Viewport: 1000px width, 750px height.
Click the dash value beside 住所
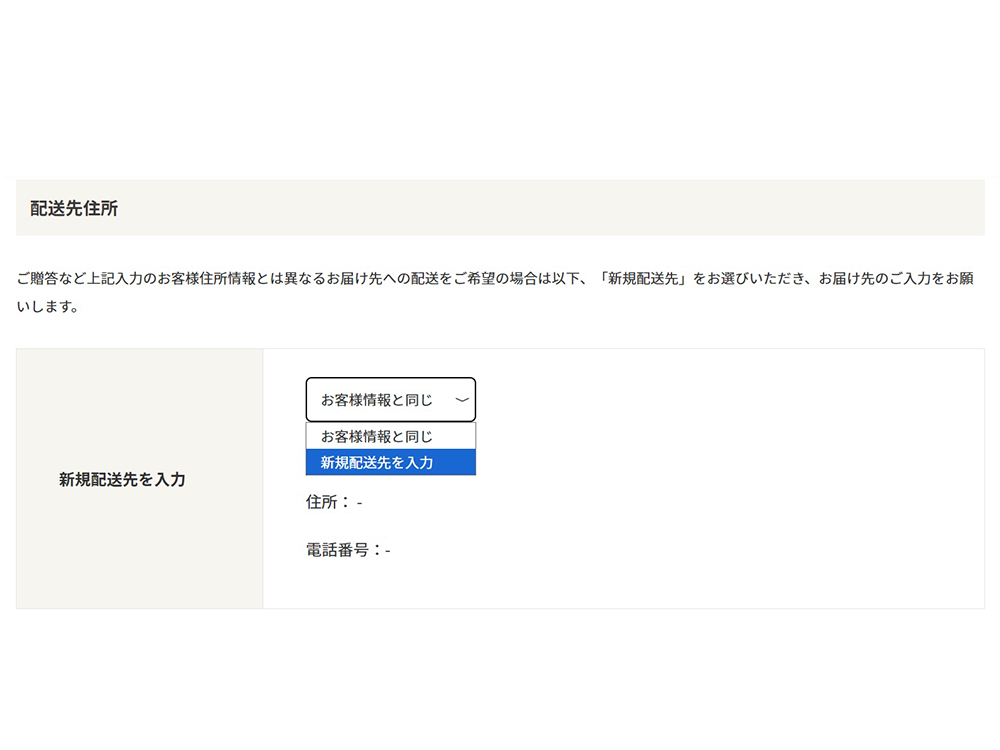[359, 502]
